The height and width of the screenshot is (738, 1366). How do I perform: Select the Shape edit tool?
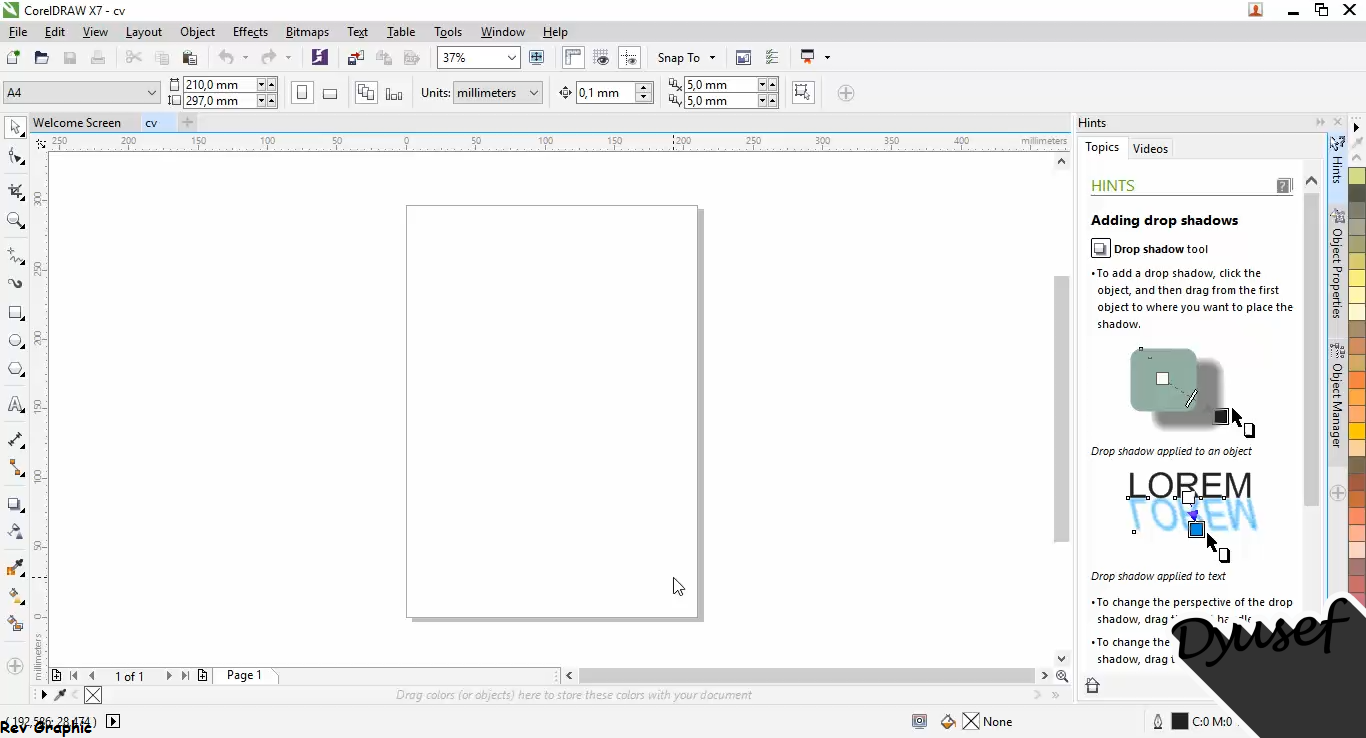(15, 157)
